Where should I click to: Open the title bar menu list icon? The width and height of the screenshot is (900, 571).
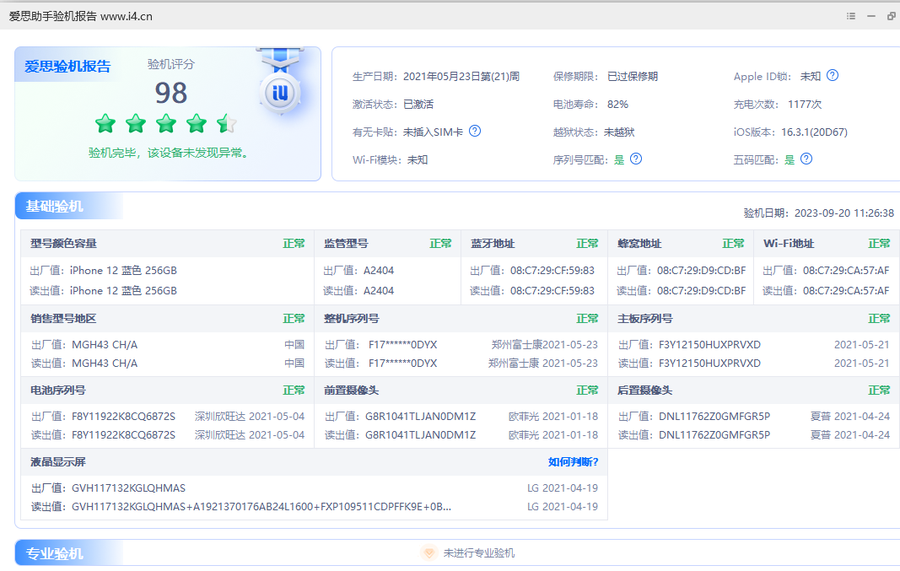click(851, 16)
